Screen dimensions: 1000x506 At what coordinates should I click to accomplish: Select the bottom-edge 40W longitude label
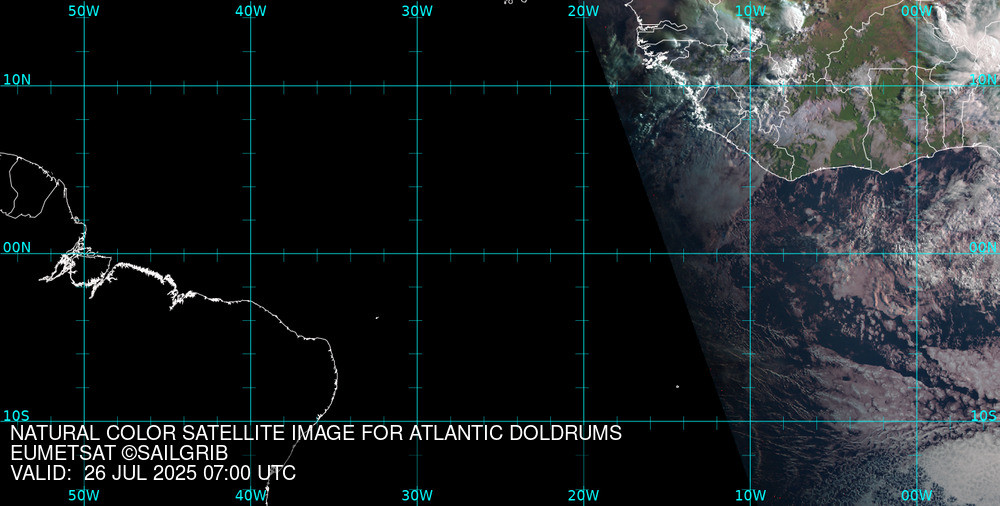pyautogui.click(x=251, y=496)
